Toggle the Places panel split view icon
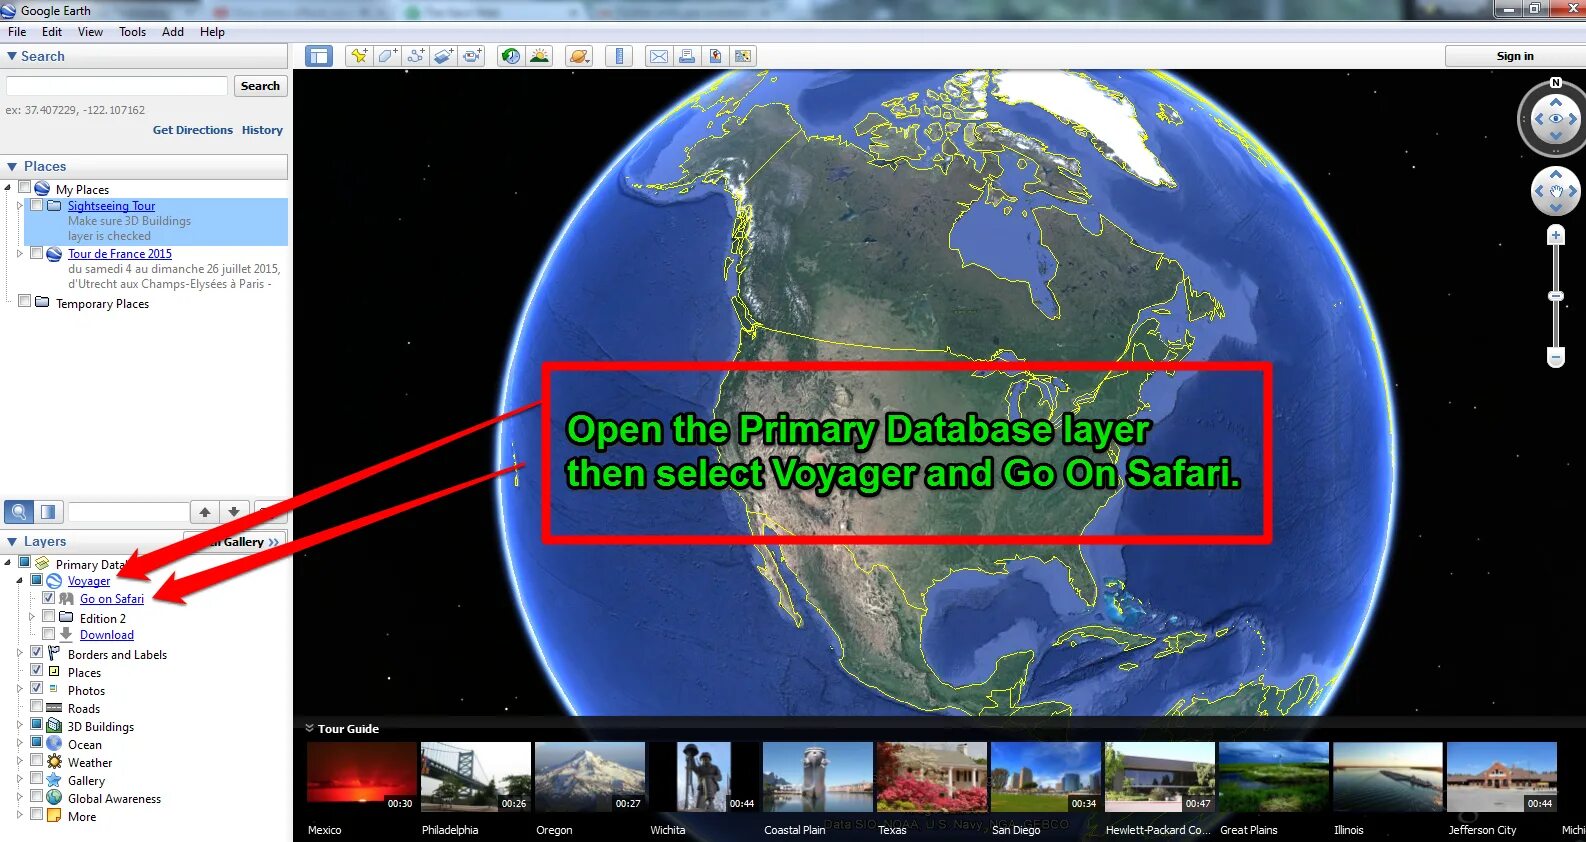This screenshot has height=842, width=1586. tap(48, 512)
